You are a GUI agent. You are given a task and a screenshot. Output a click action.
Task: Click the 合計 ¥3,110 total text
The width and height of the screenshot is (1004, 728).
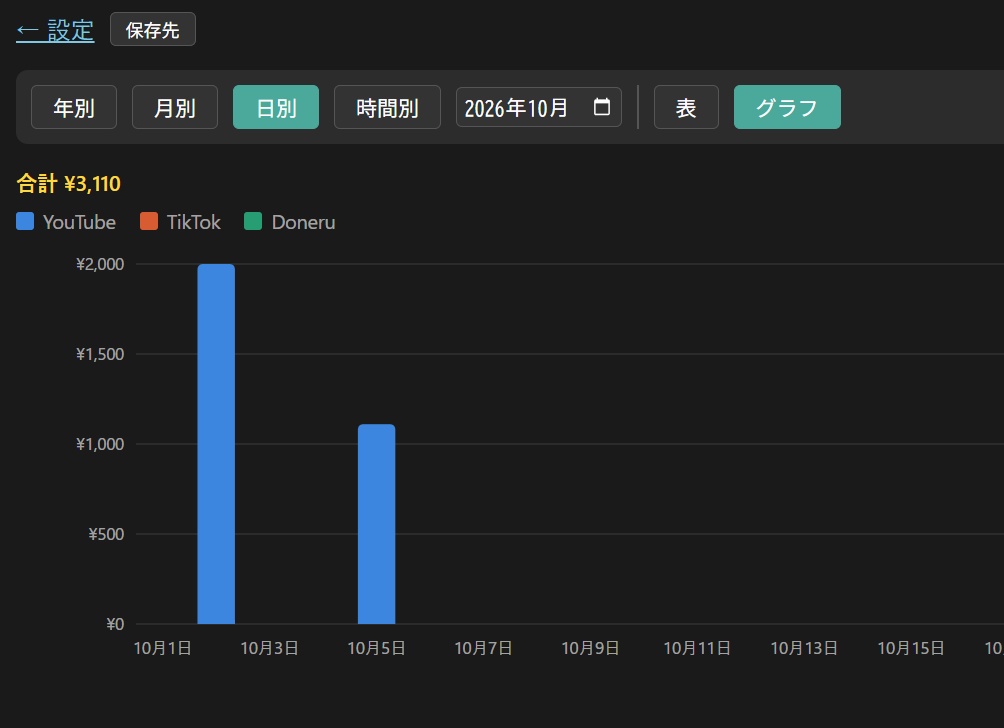(x=69, y=184)
